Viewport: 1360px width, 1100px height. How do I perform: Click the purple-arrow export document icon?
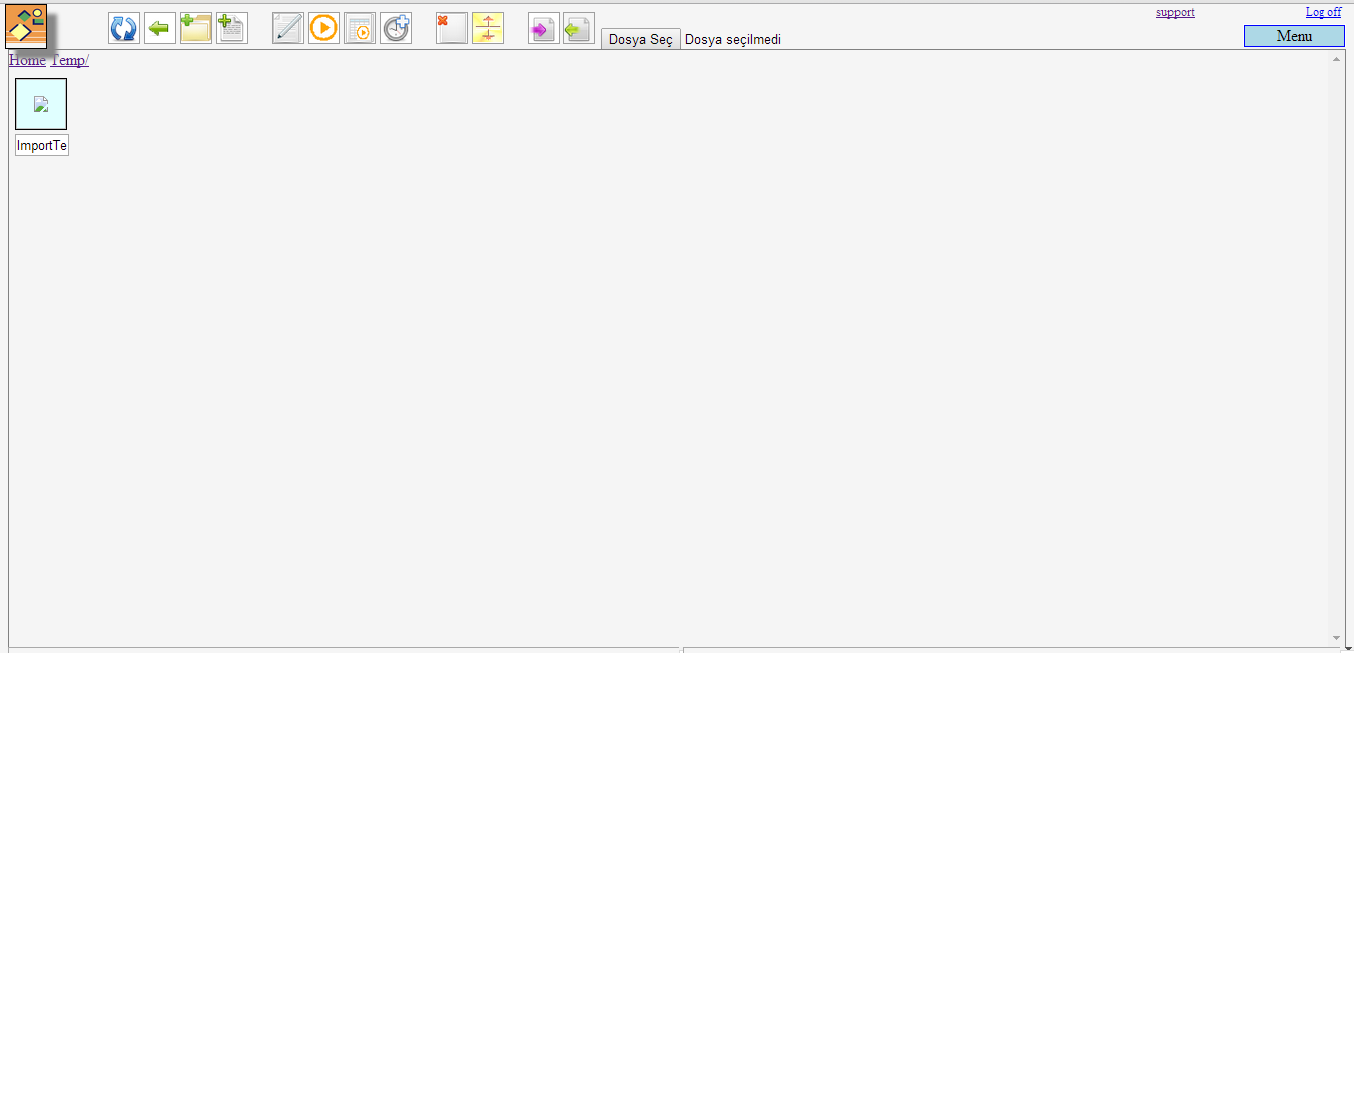[x=544, y=28]
